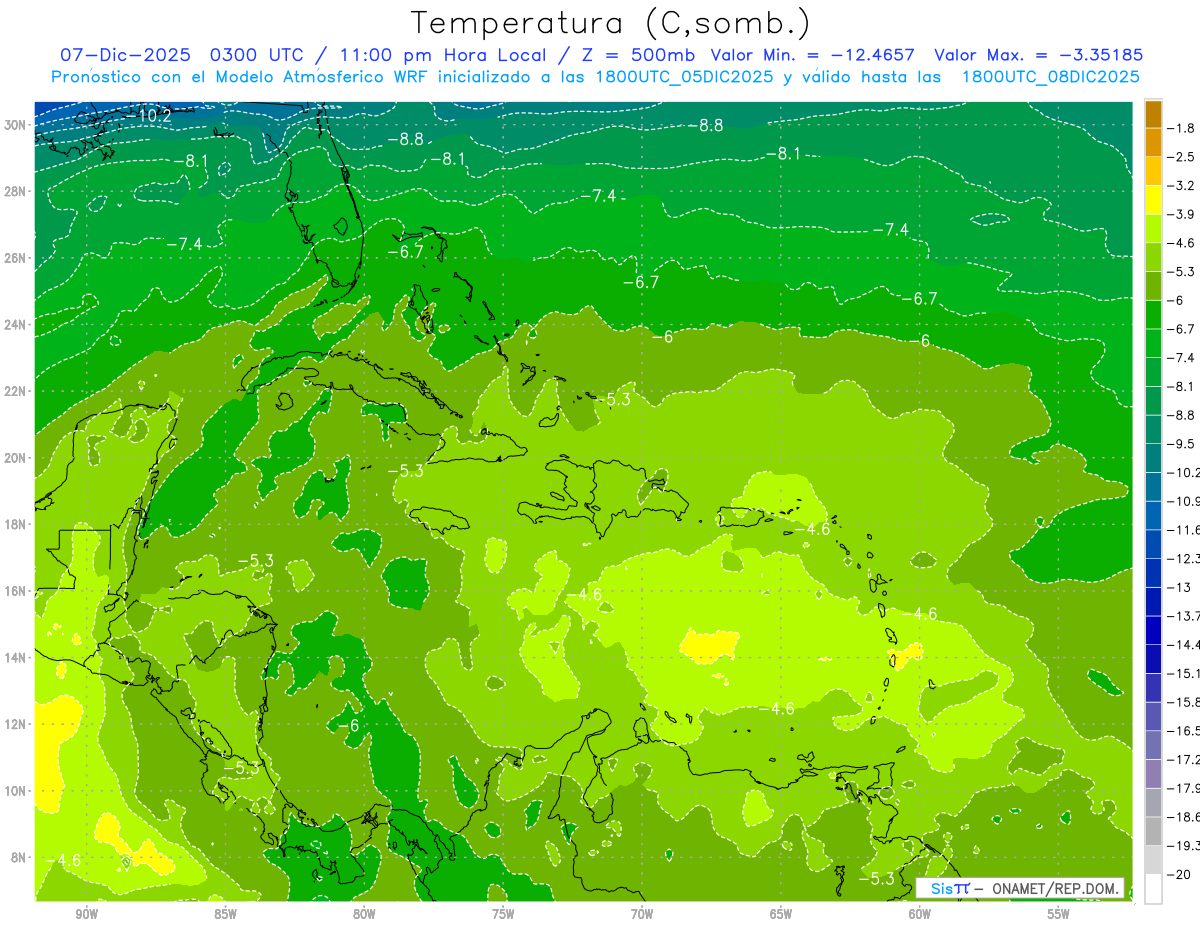Click the '80W' longitude axis label
1200x927 pixels.
click(x=364, y=914)
